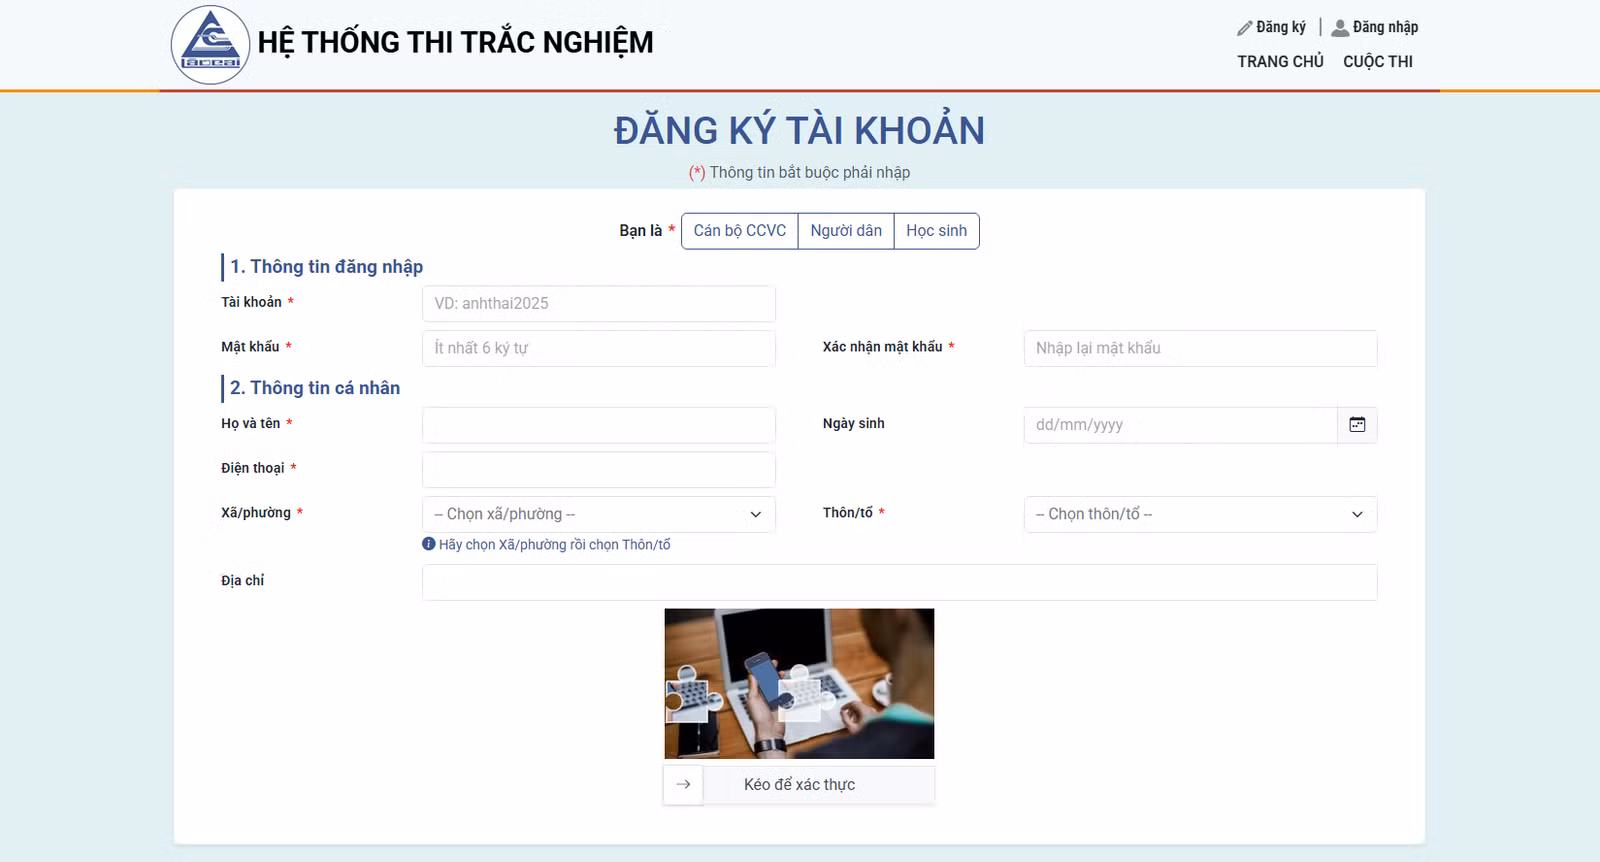The height and width of the screenshot is (862, 1600).
Task: Click the Ngày sinh date field
Action: (x=1180, y=425)
